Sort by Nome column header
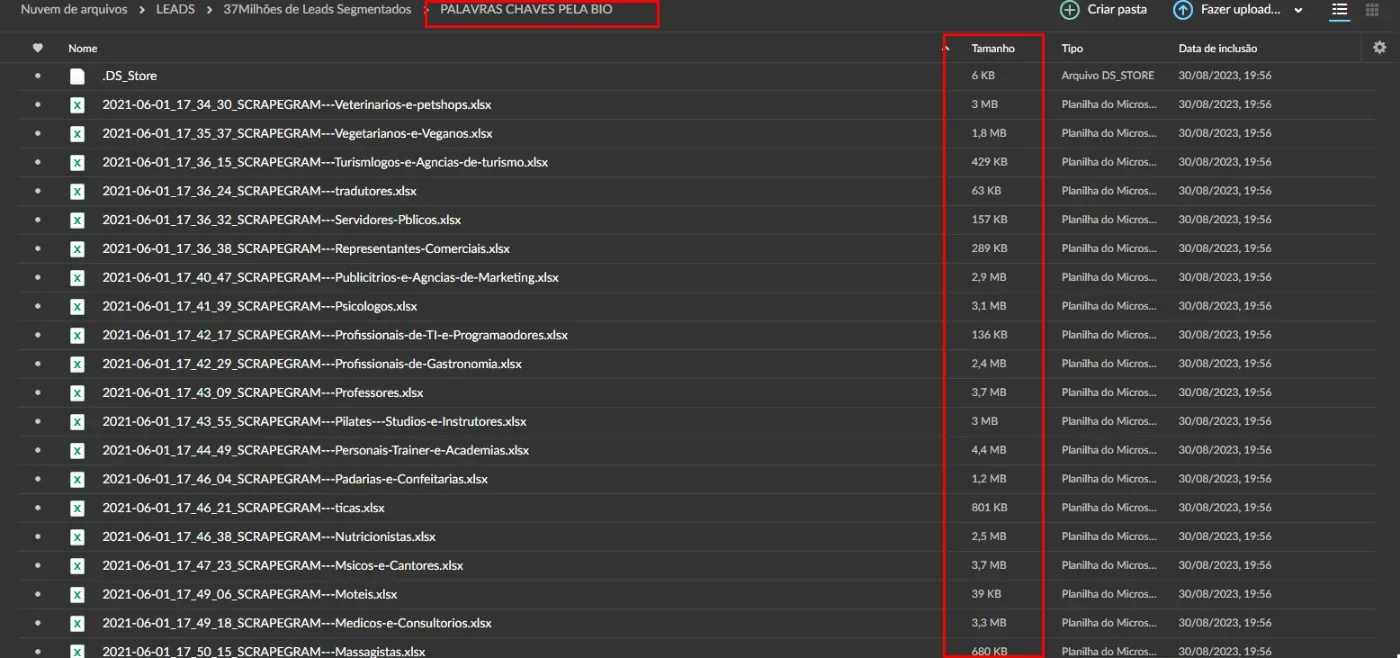This screenshot has height=658, width=1400. (83, 48)
